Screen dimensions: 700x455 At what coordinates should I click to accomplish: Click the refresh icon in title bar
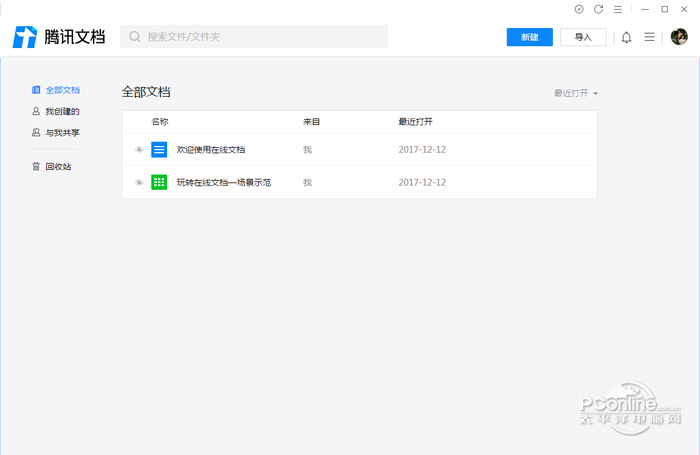point(598,9)
